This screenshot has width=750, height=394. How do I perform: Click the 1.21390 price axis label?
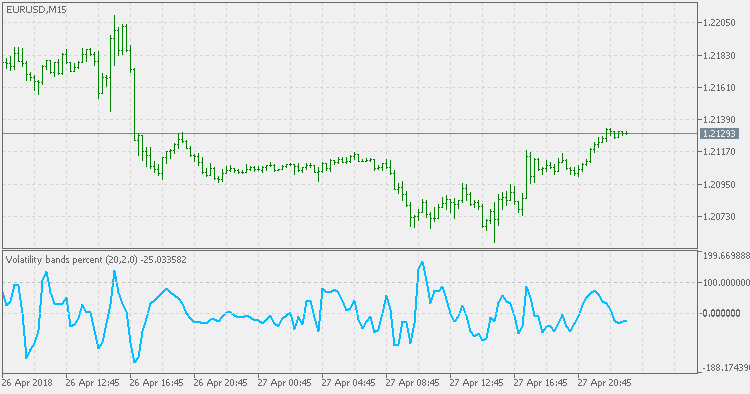coord(719,119)
